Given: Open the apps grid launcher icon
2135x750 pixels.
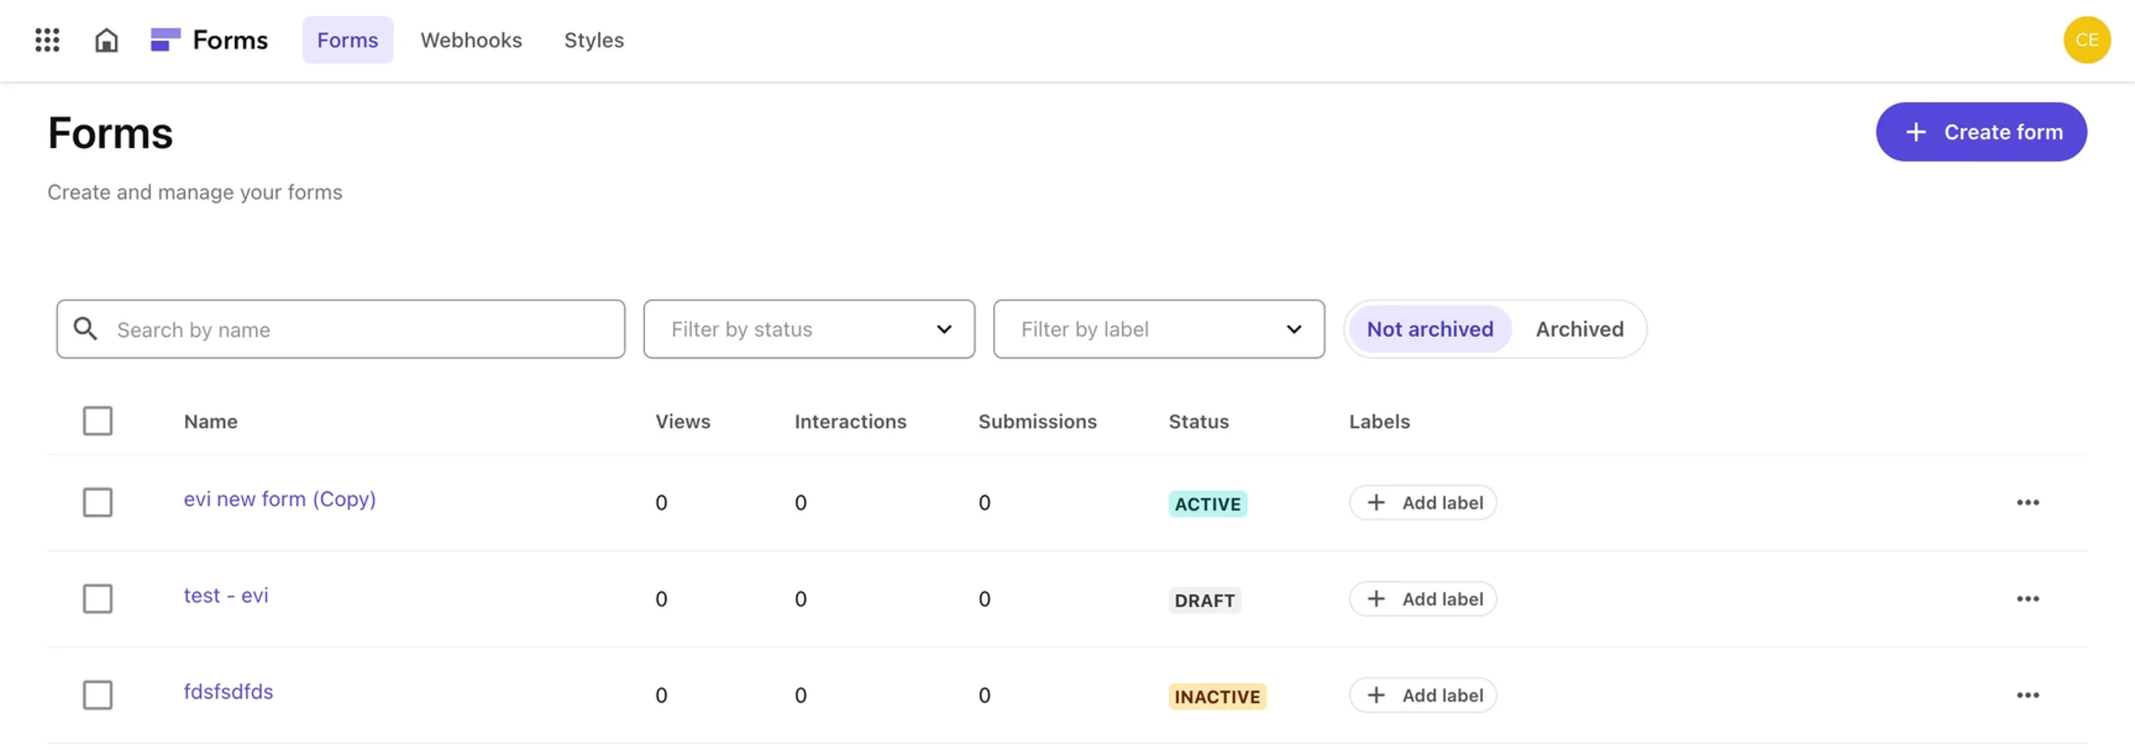Looking at the screenshot, I should pyautogui.click(x=47, y=40).
